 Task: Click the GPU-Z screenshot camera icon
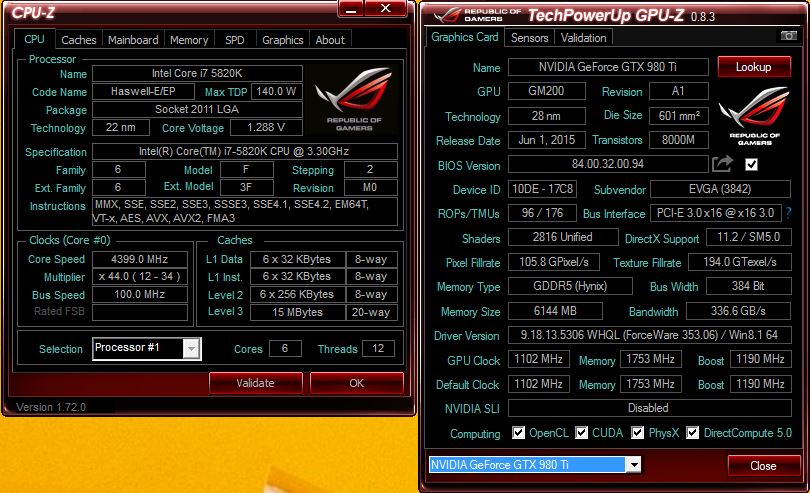tap(788, 36)
